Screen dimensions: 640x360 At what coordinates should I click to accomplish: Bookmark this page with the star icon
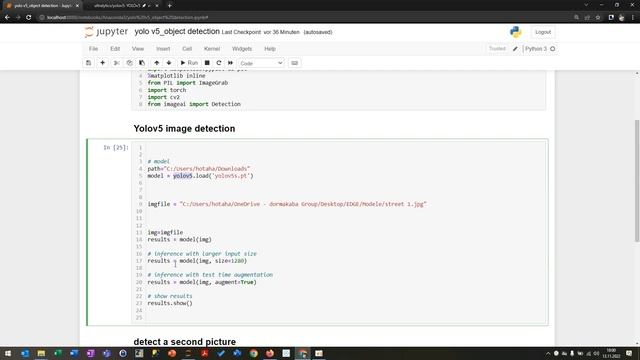[598, 18]
